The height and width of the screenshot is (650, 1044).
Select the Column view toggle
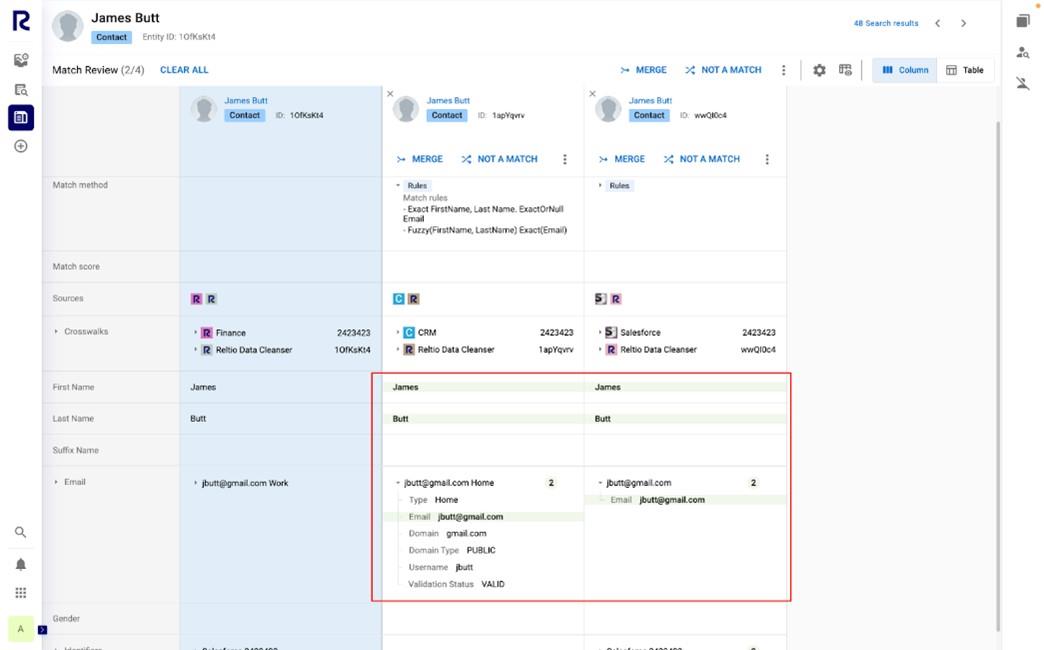click(x=904, y=70)
